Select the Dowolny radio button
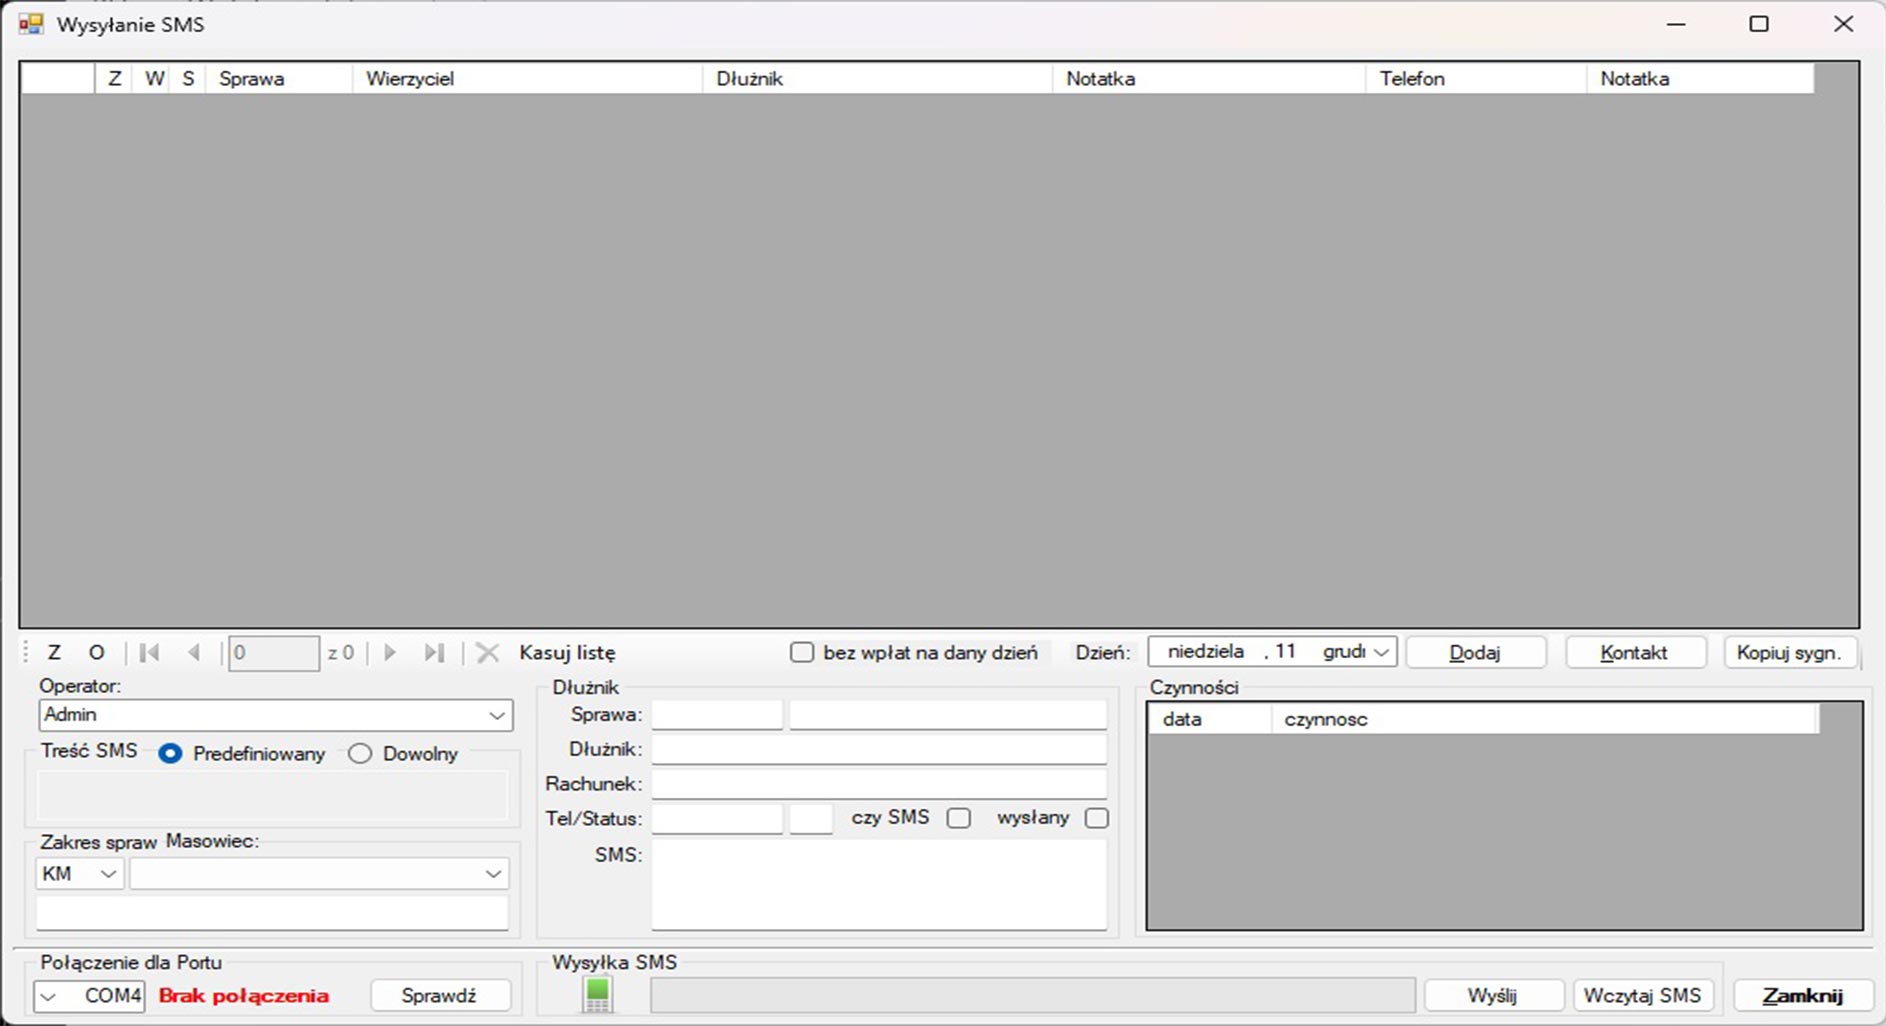The width and height of the screenshot is (1886, 1026). tap(360, 754)
